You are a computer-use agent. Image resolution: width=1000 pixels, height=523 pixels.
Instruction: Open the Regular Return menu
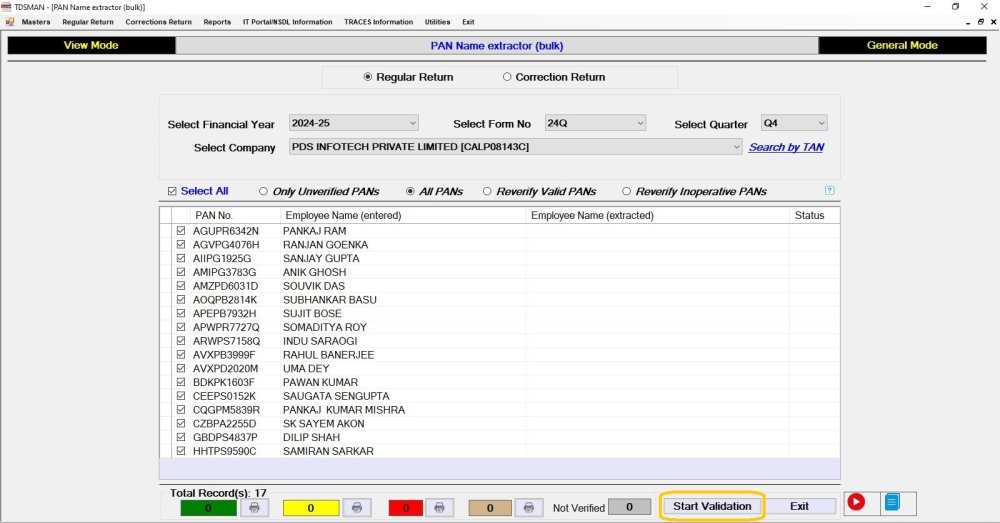tap(88, 22)
